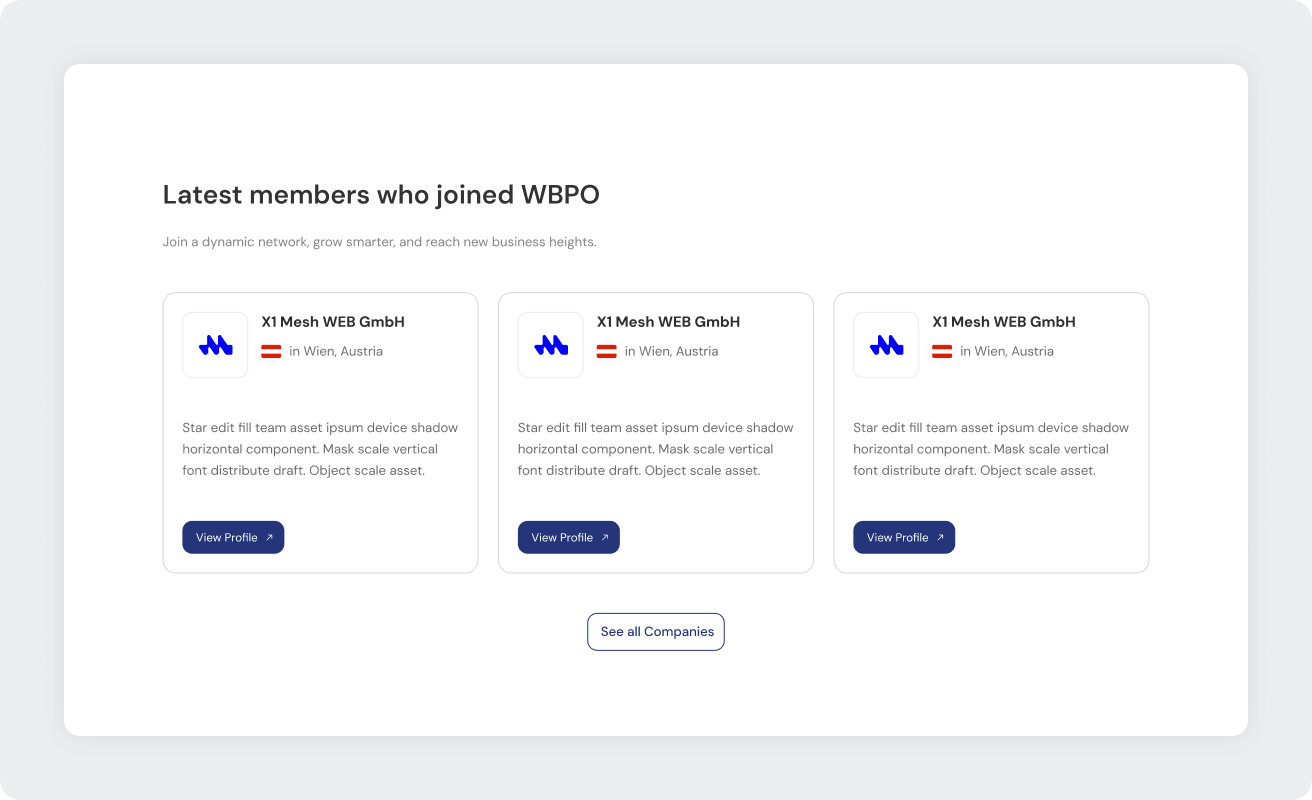The image size is (1312, 800).
Task: Click the company logo in the first card
Action: (x=215, y=345)
